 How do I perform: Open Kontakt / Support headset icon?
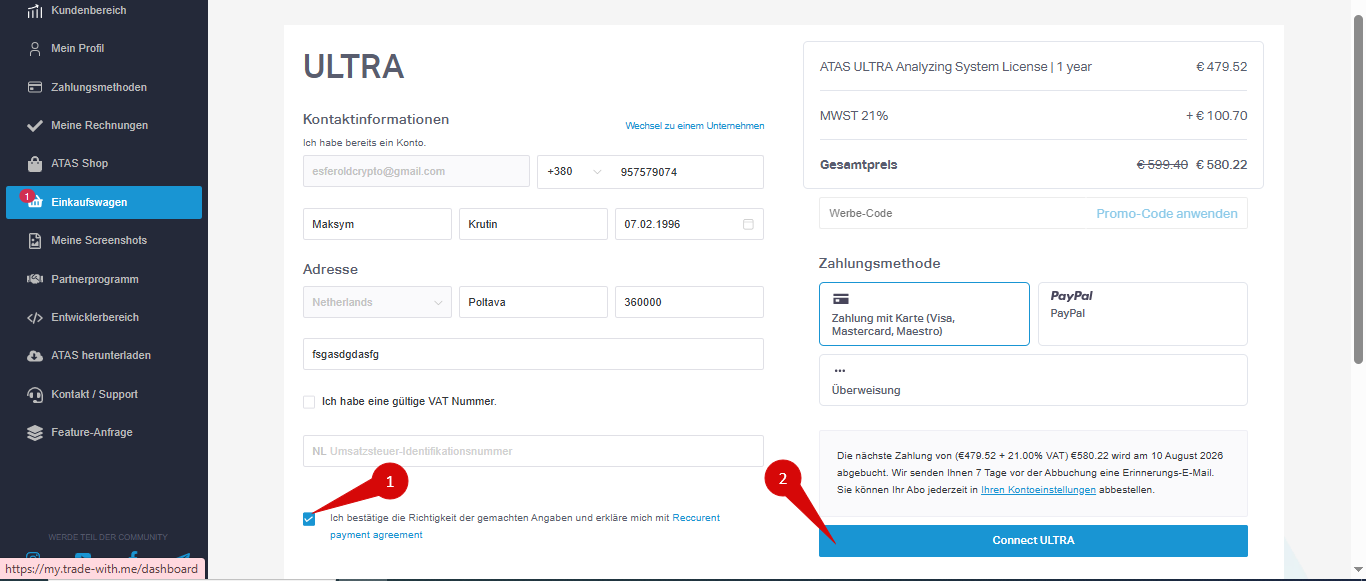coord(34,394)
